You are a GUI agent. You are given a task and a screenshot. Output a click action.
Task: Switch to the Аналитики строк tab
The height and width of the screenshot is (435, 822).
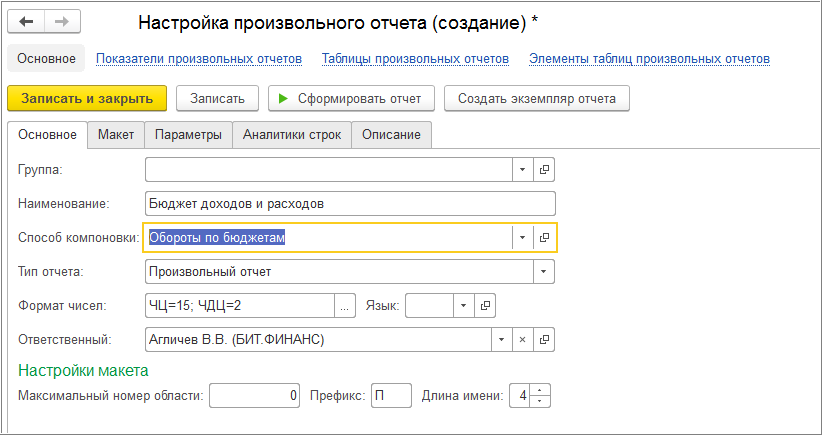[292, 135]
